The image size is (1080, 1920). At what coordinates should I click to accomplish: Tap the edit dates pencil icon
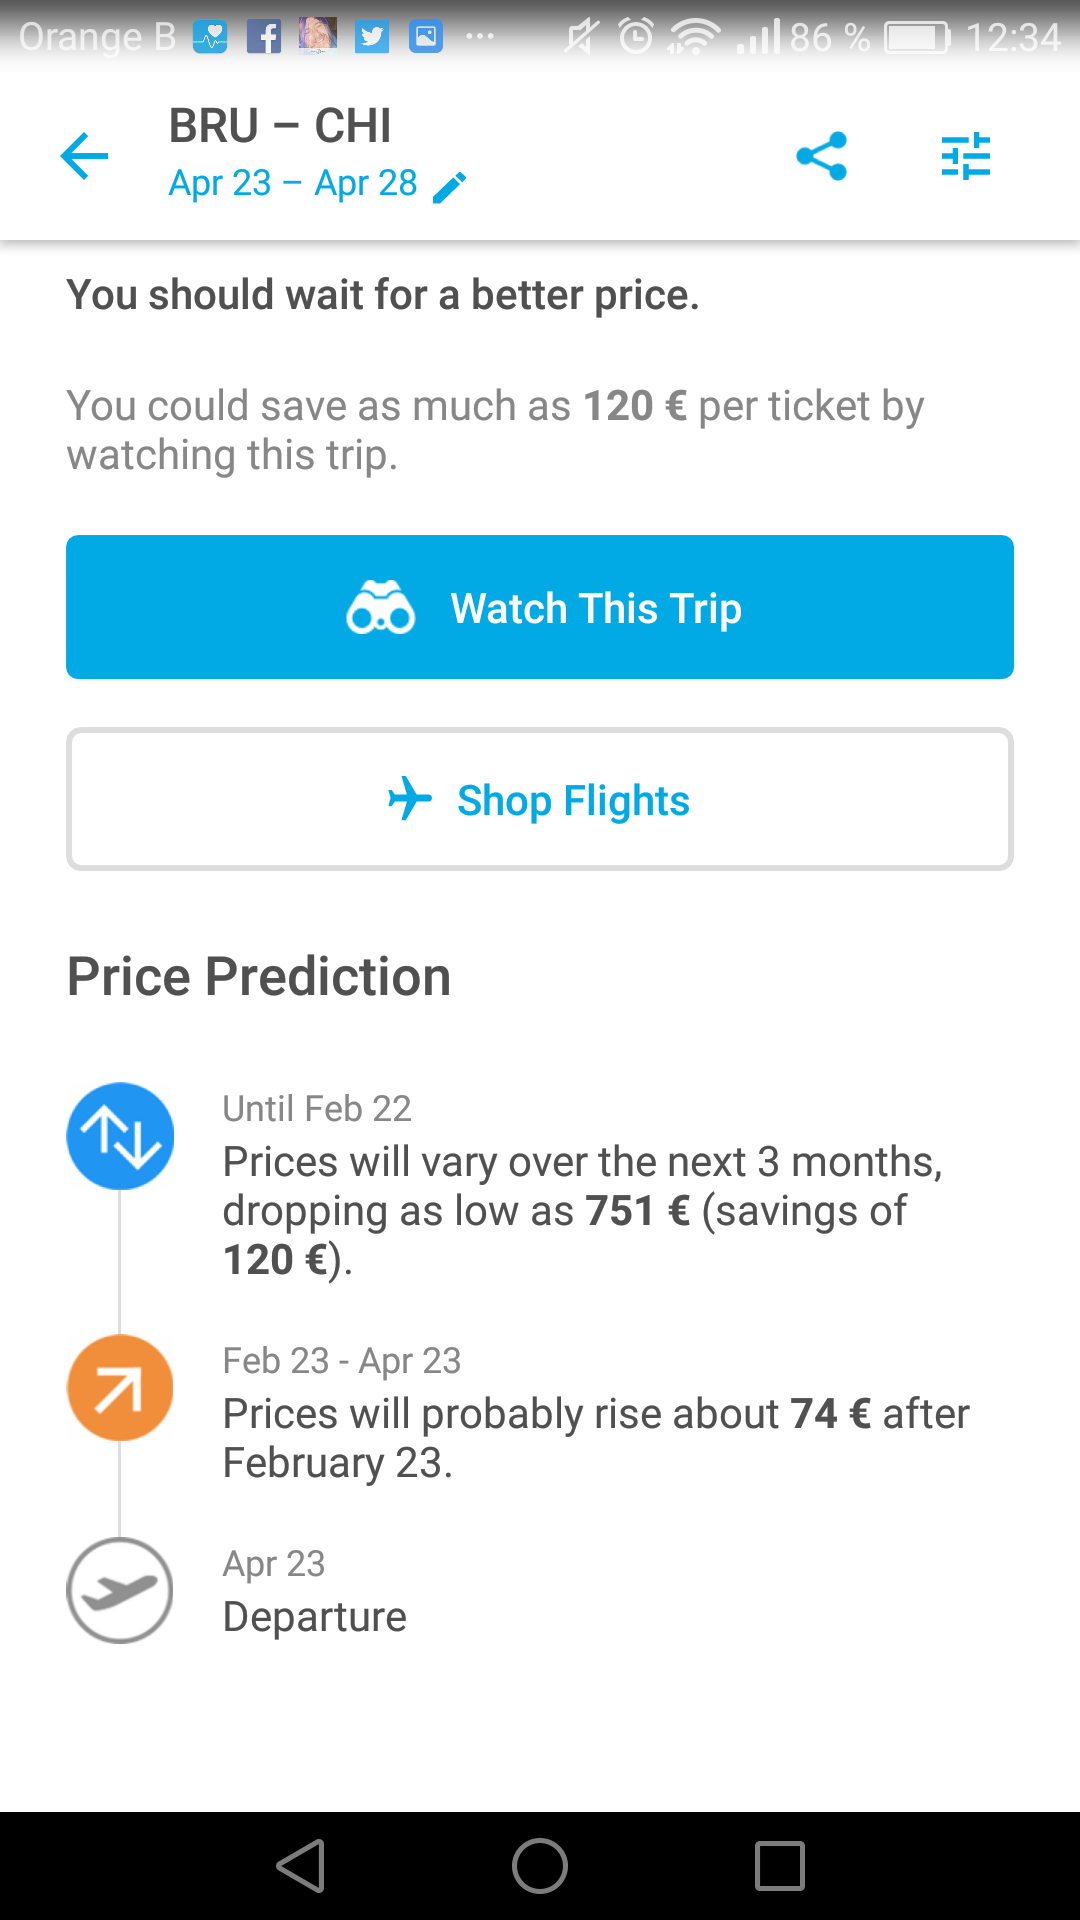[x=450, y=187]
